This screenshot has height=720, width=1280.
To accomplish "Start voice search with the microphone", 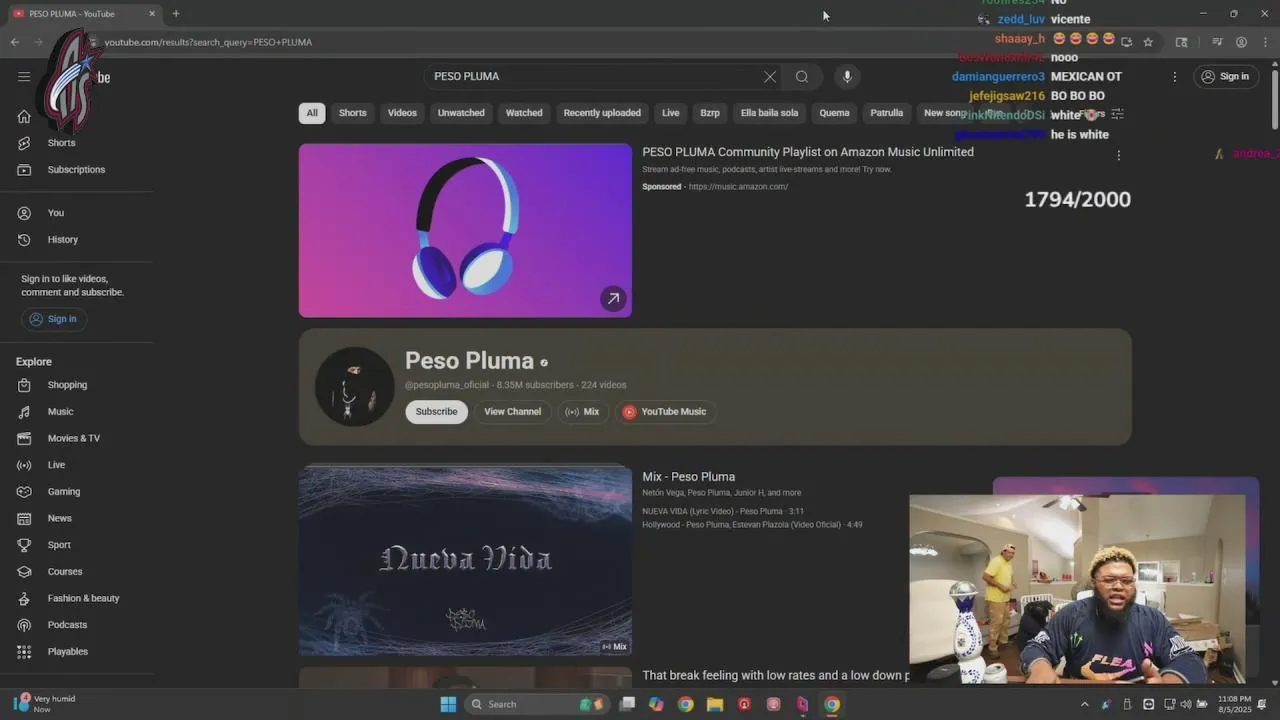I will (x=847, y=77).
